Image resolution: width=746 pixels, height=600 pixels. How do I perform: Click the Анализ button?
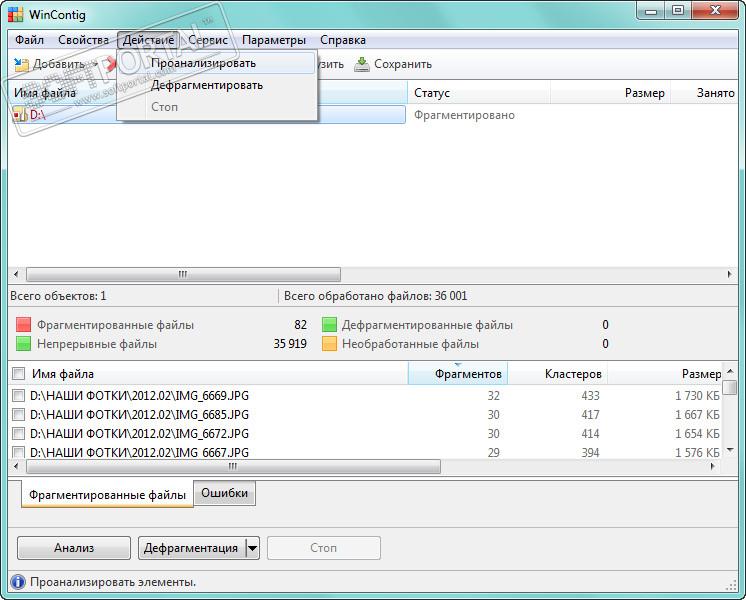click(x=74, y=548)
